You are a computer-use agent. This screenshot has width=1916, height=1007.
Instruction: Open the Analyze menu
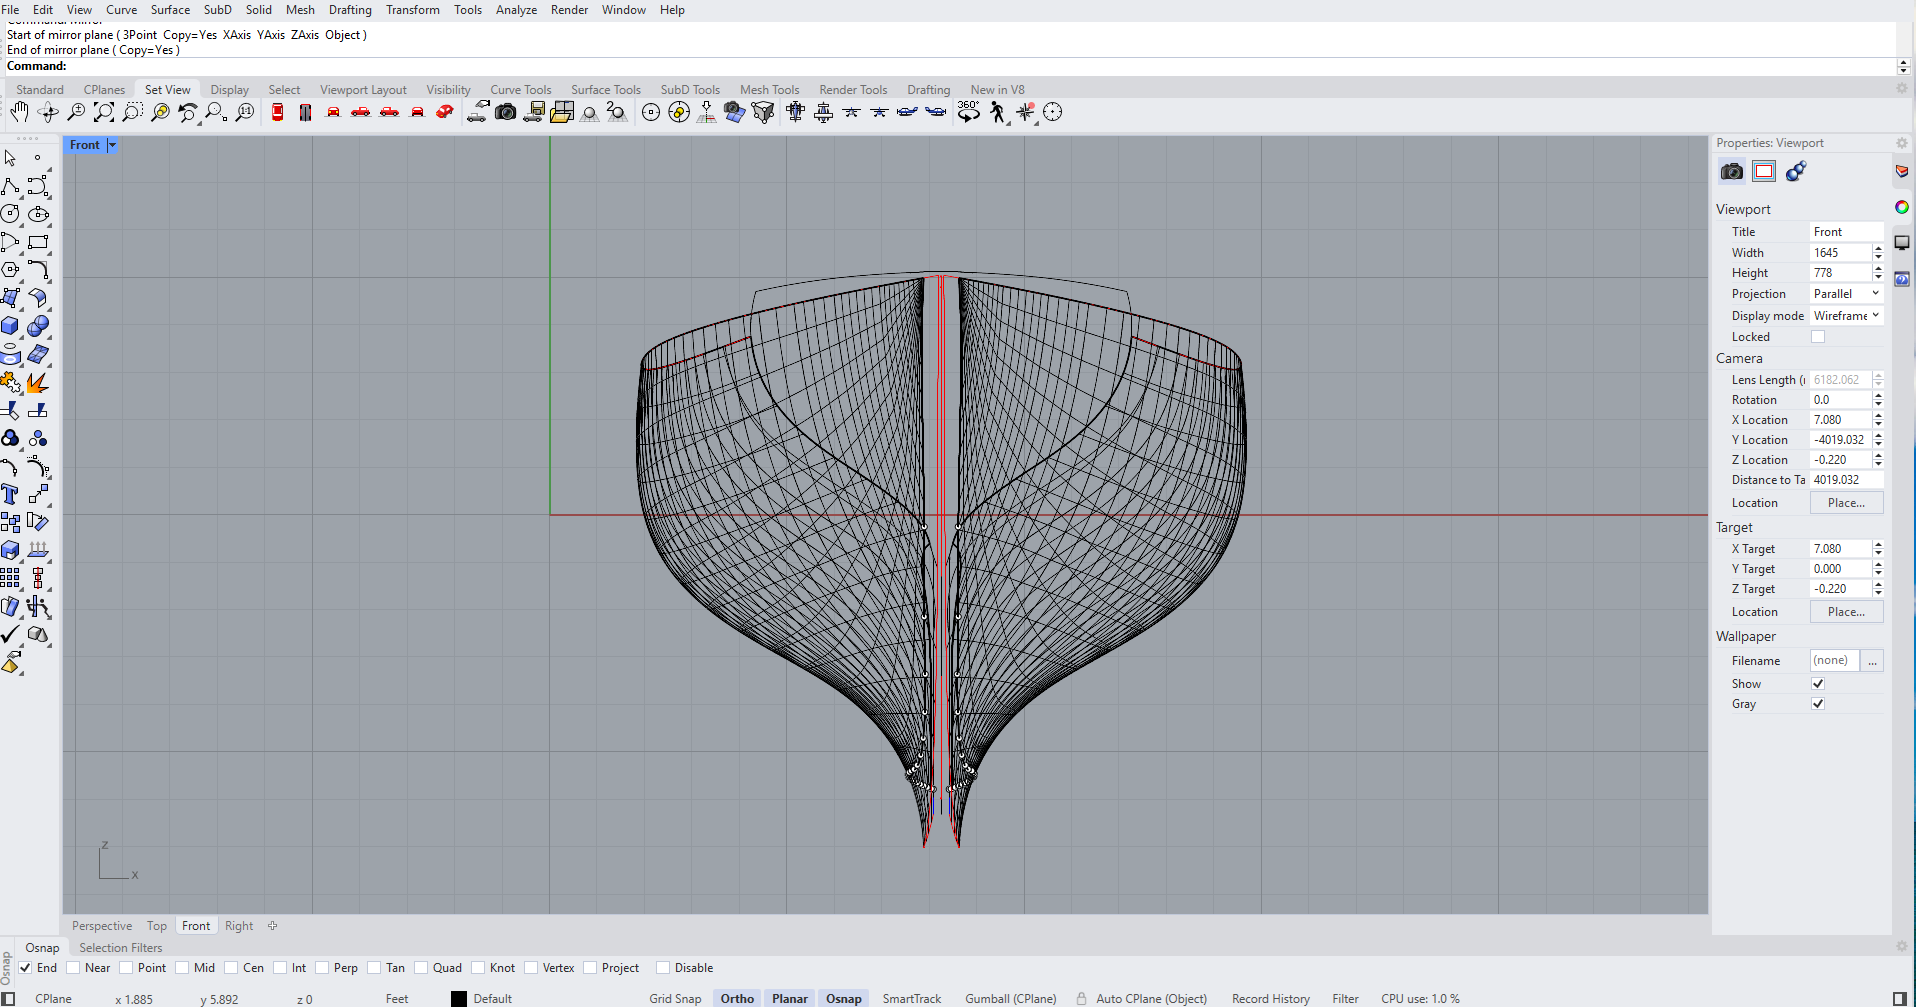point(516,10)
